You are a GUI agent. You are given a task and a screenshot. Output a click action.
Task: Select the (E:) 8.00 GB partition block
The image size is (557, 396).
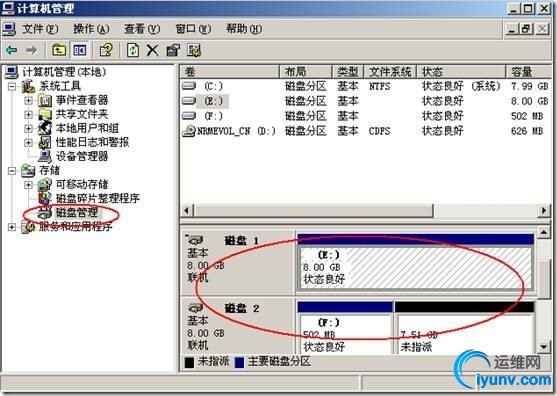(x=415, y=262)
